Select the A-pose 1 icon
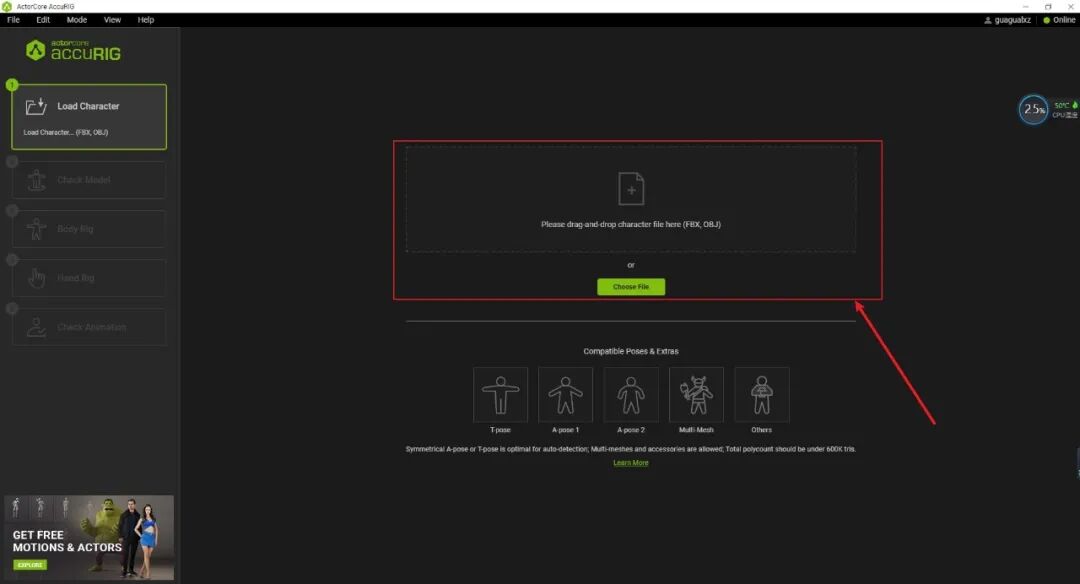The width and height of the screenshot is (1080, 584). 565,395
